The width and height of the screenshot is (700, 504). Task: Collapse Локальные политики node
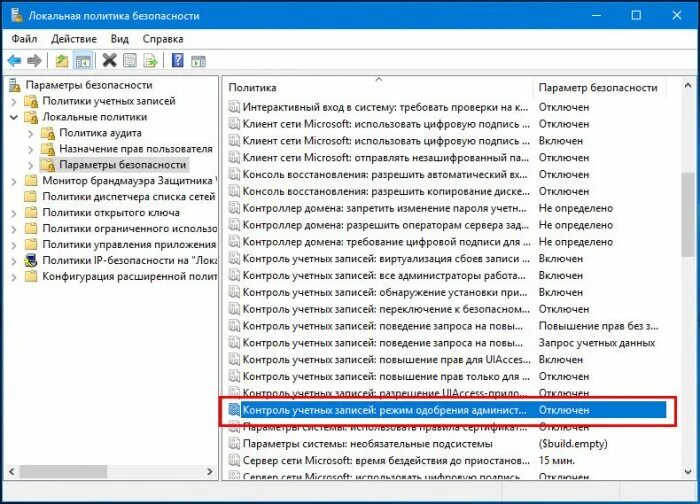pos(14,117)
